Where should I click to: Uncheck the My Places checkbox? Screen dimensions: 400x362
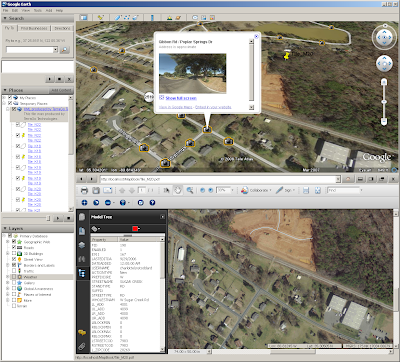pyautogui.click(x=10, y=98)
